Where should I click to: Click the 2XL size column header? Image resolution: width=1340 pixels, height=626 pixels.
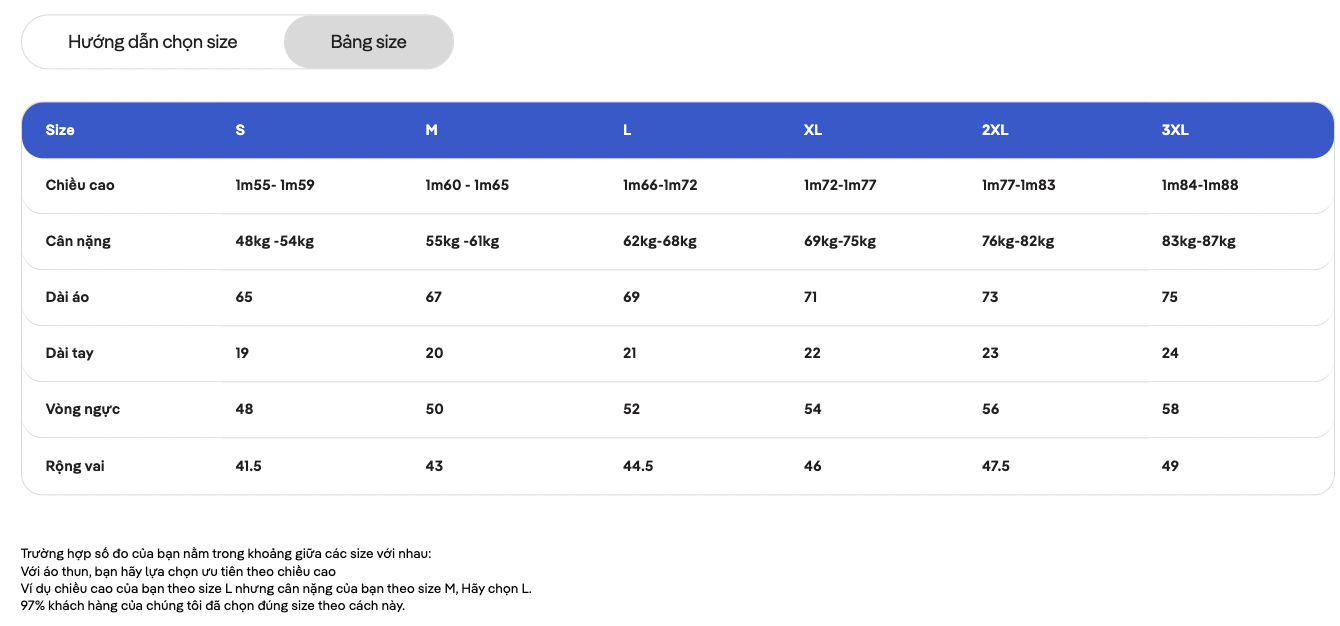click(x=995, y=130)
